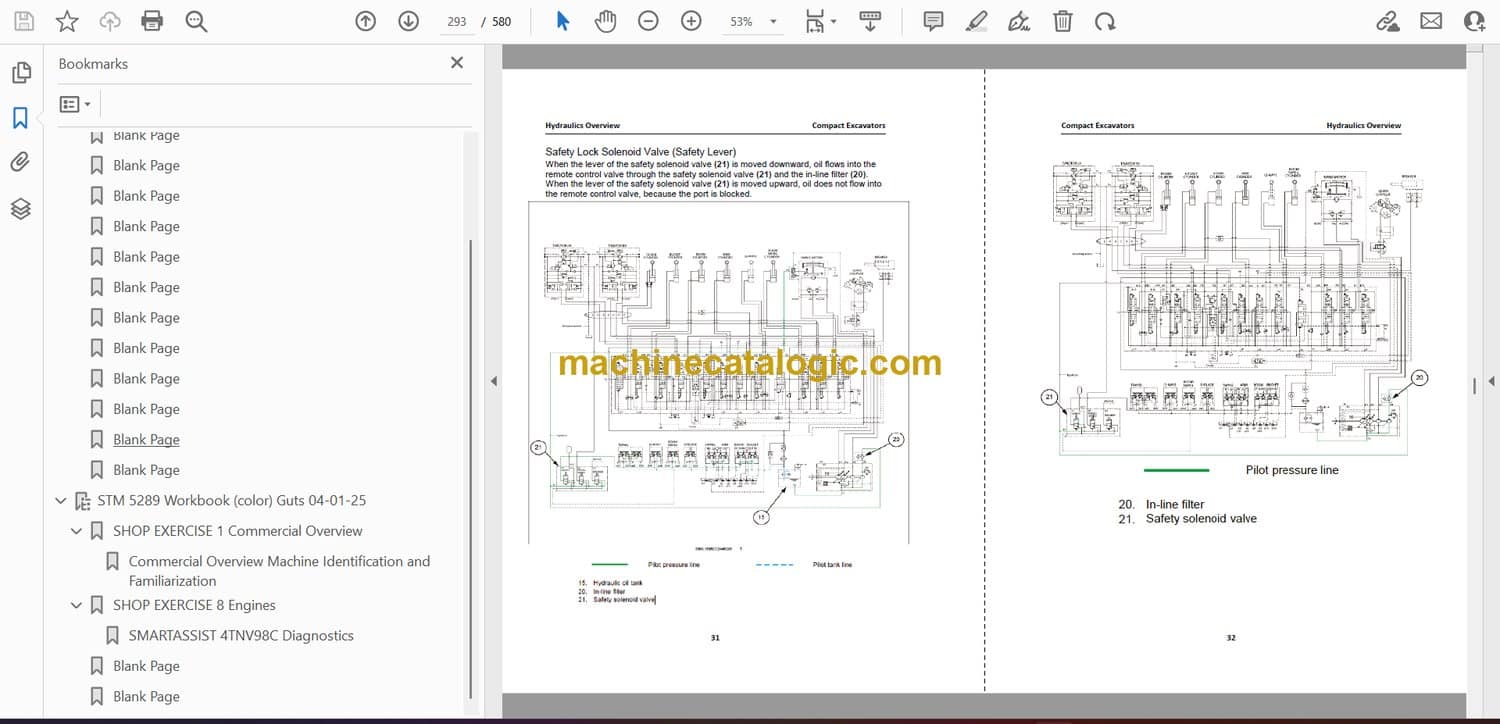Collapse the left navigation pane arrow
Viewport: 1500px width, 724px height.
492,381
